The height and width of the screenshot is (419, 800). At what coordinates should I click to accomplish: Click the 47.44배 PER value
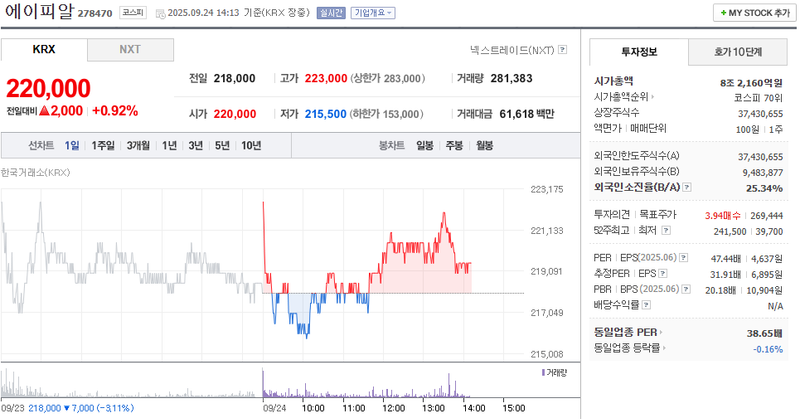[726, 259]
